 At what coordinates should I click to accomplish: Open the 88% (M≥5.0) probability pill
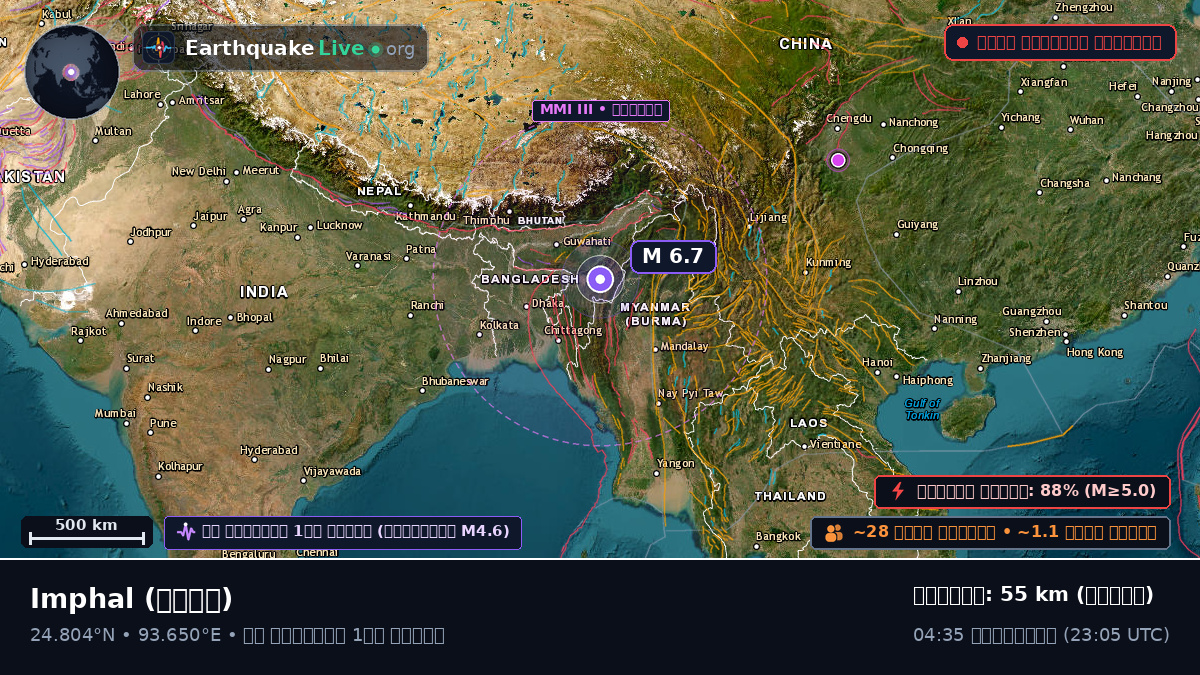[x=1022, y=491]
